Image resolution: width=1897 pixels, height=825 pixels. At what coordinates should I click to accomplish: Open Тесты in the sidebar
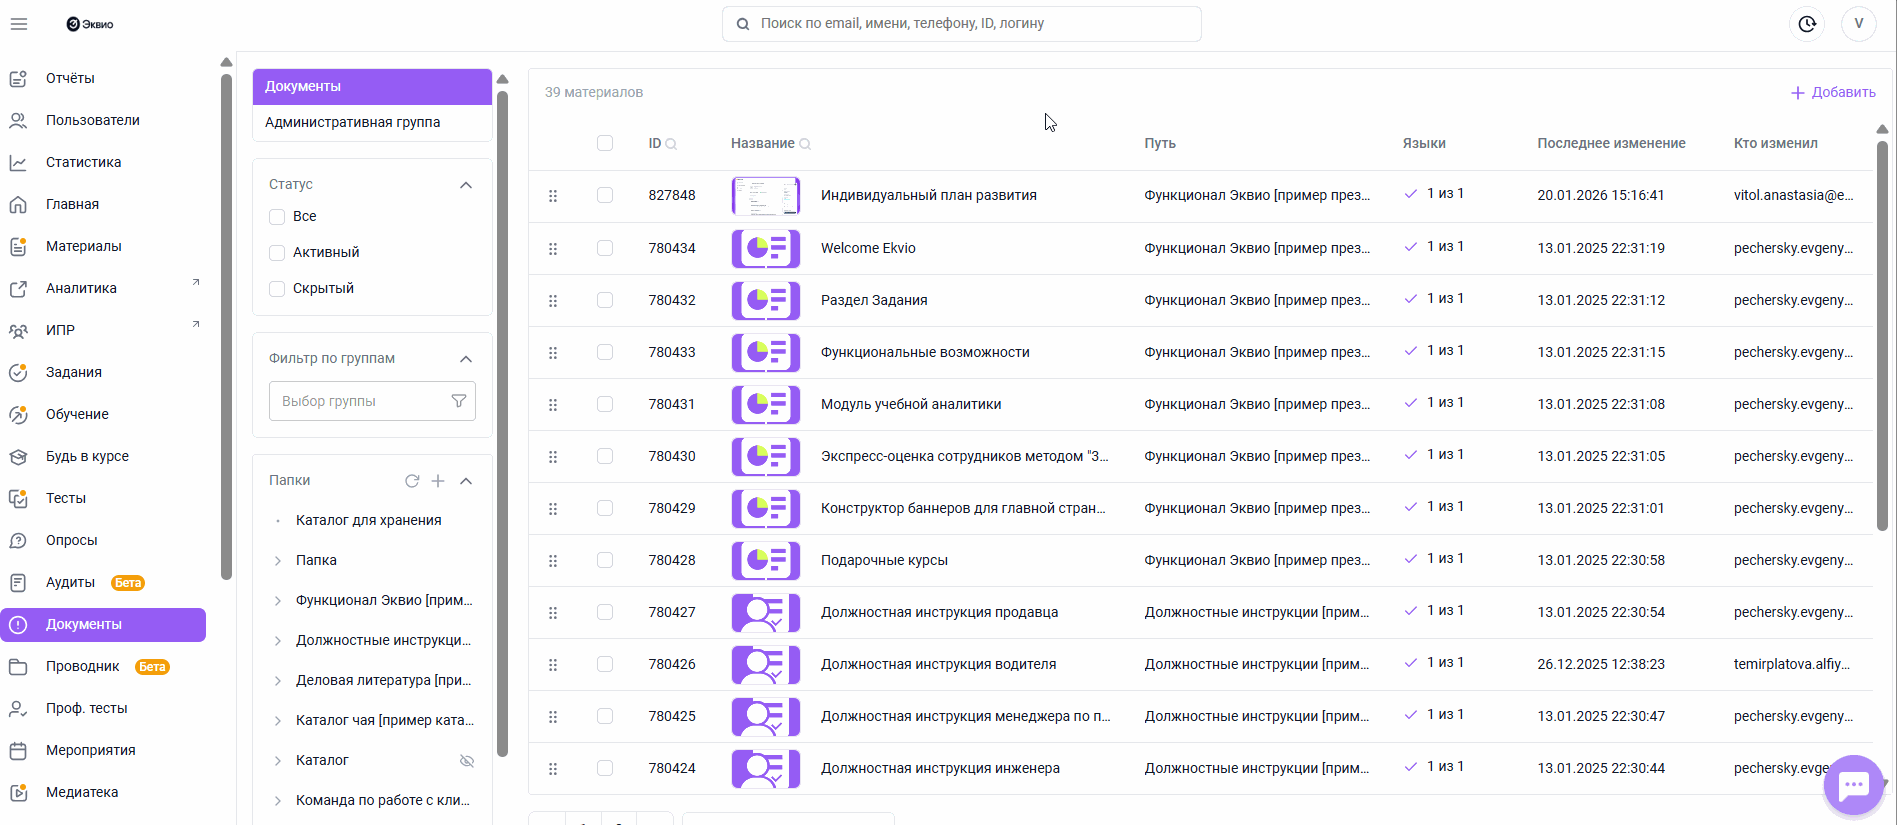tap(66, 498)
